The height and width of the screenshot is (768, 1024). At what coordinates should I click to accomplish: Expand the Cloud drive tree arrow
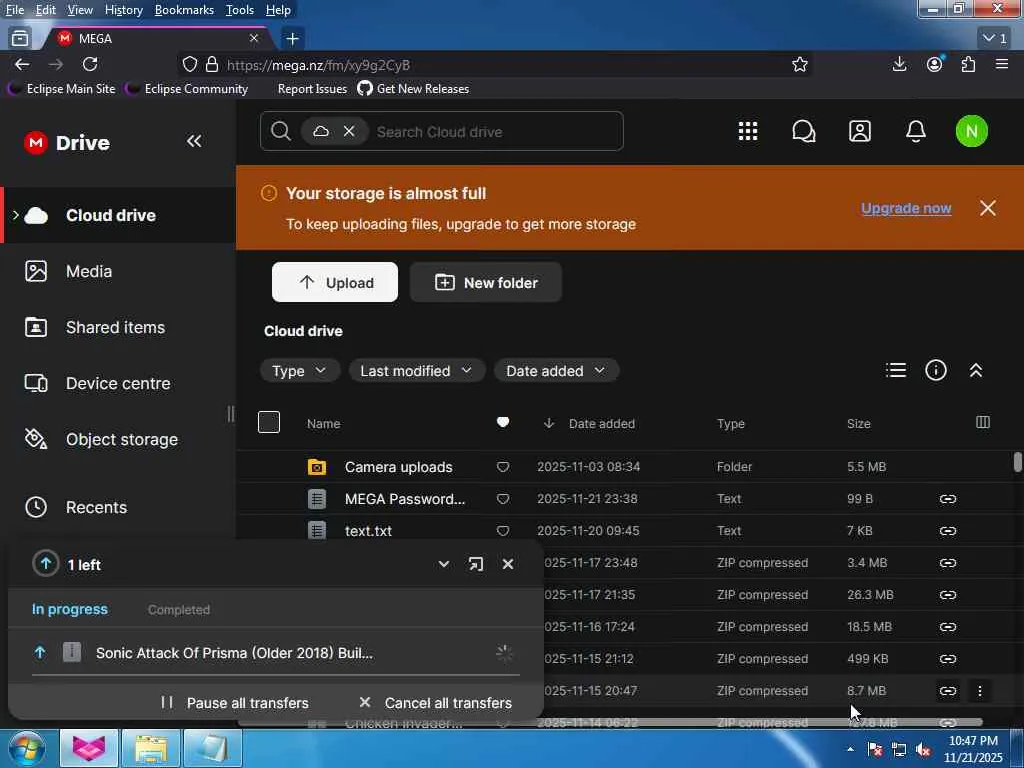[16, 215]
